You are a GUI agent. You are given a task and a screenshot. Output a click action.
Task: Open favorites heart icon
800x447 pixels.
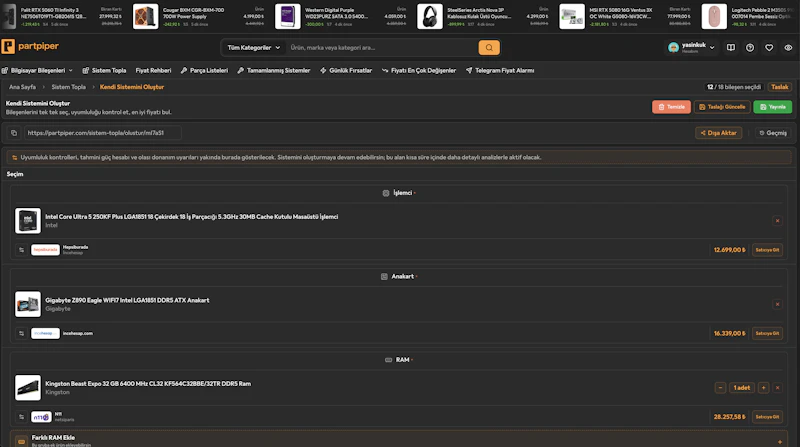click(769, 47)
